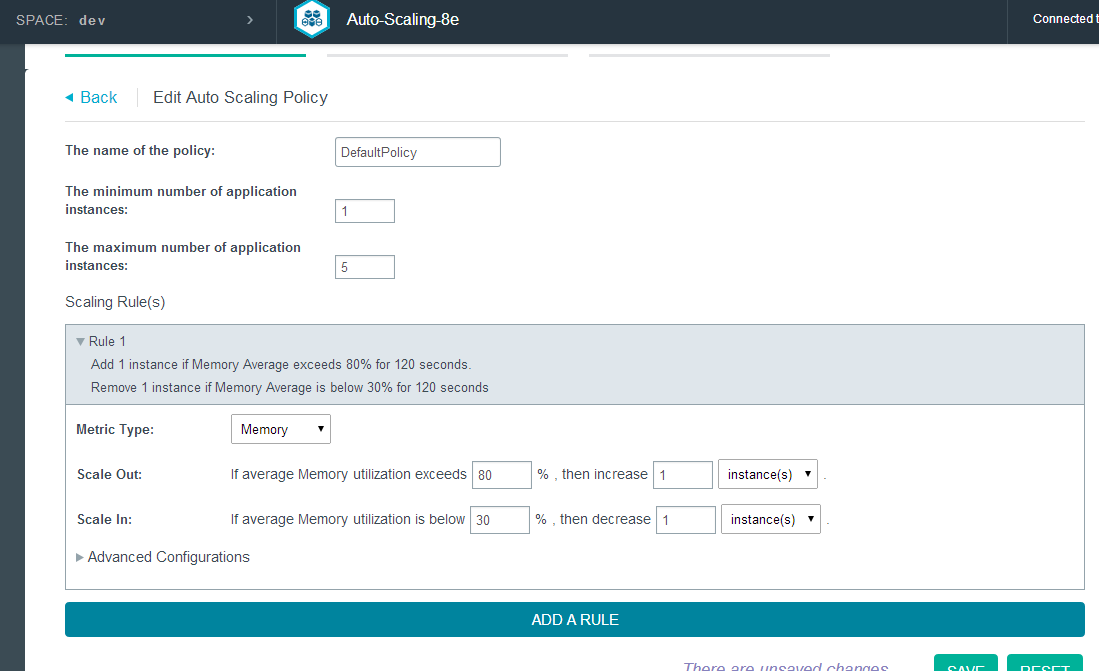Save the policy with the SAVE button
This screenshot has width=1099, height=671.
click(x=965, y=663)
